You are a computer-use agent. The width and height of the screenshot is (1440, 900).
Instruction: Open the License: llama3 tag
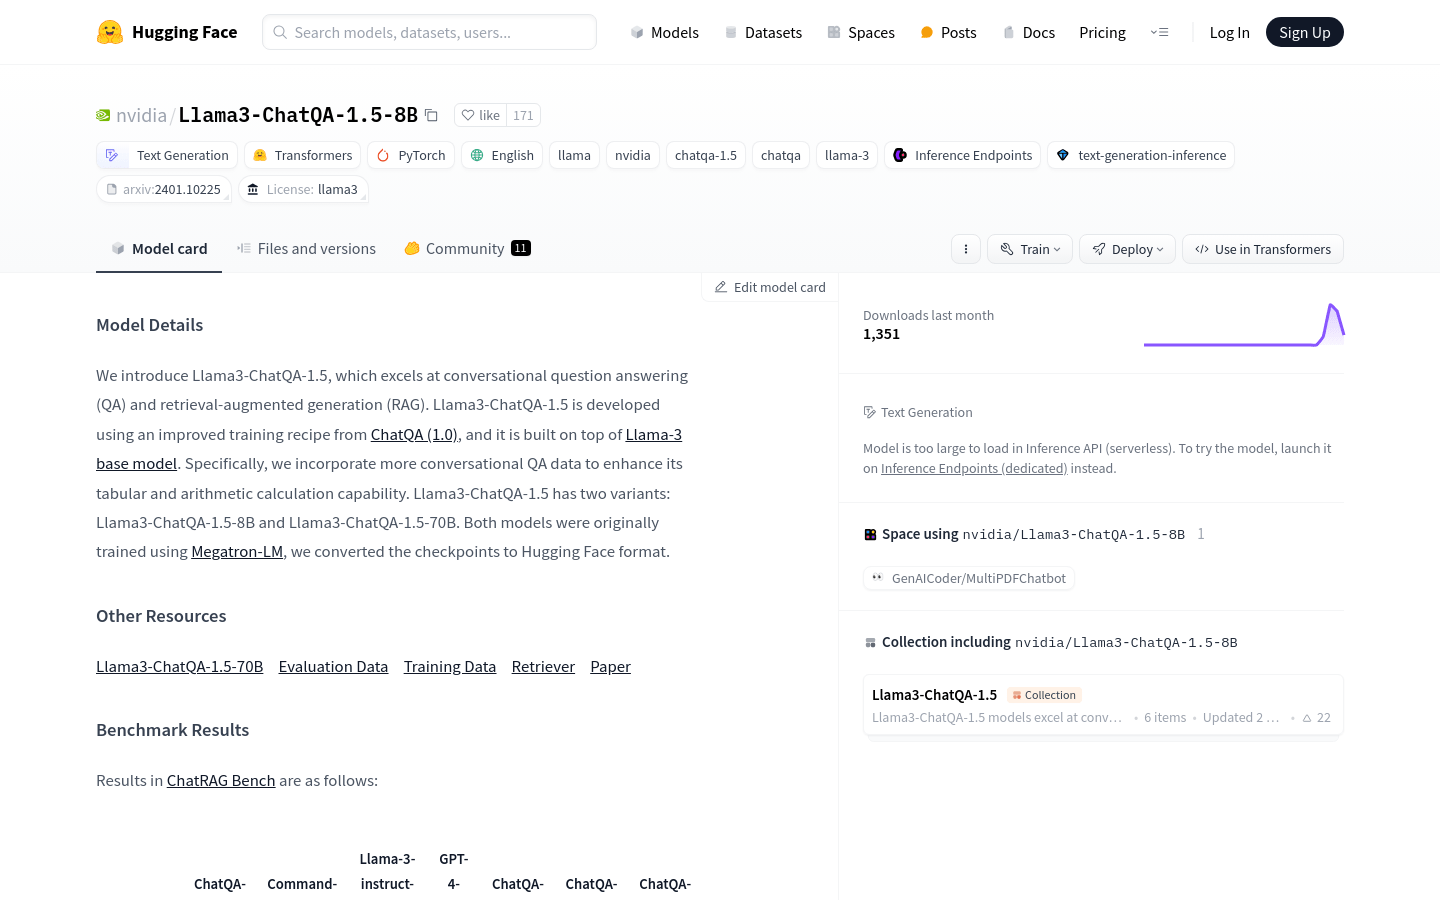pyautogui.click(x=303, y=189)
